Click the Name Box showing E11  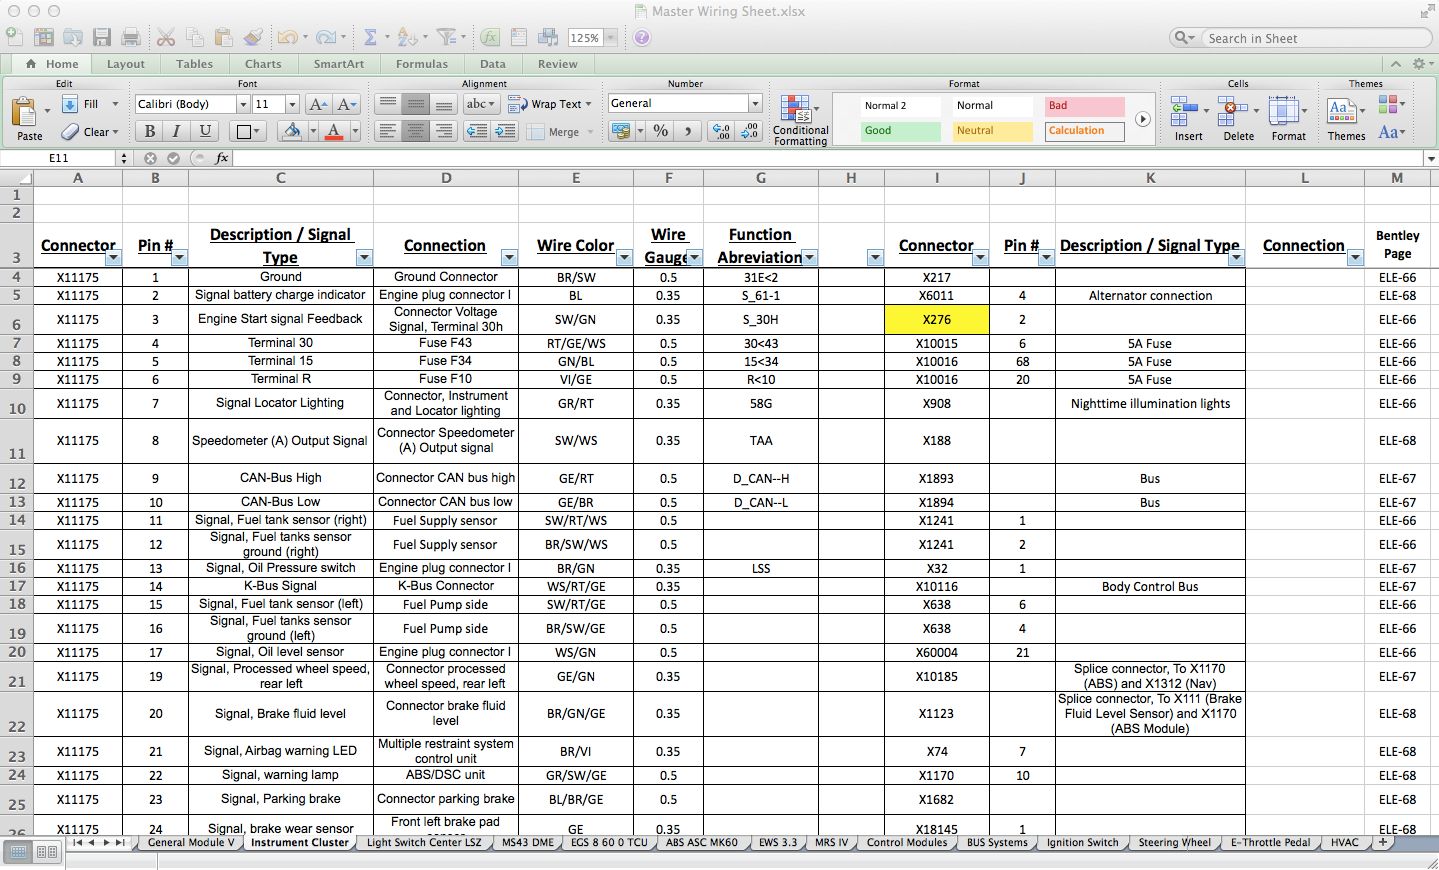59,158
